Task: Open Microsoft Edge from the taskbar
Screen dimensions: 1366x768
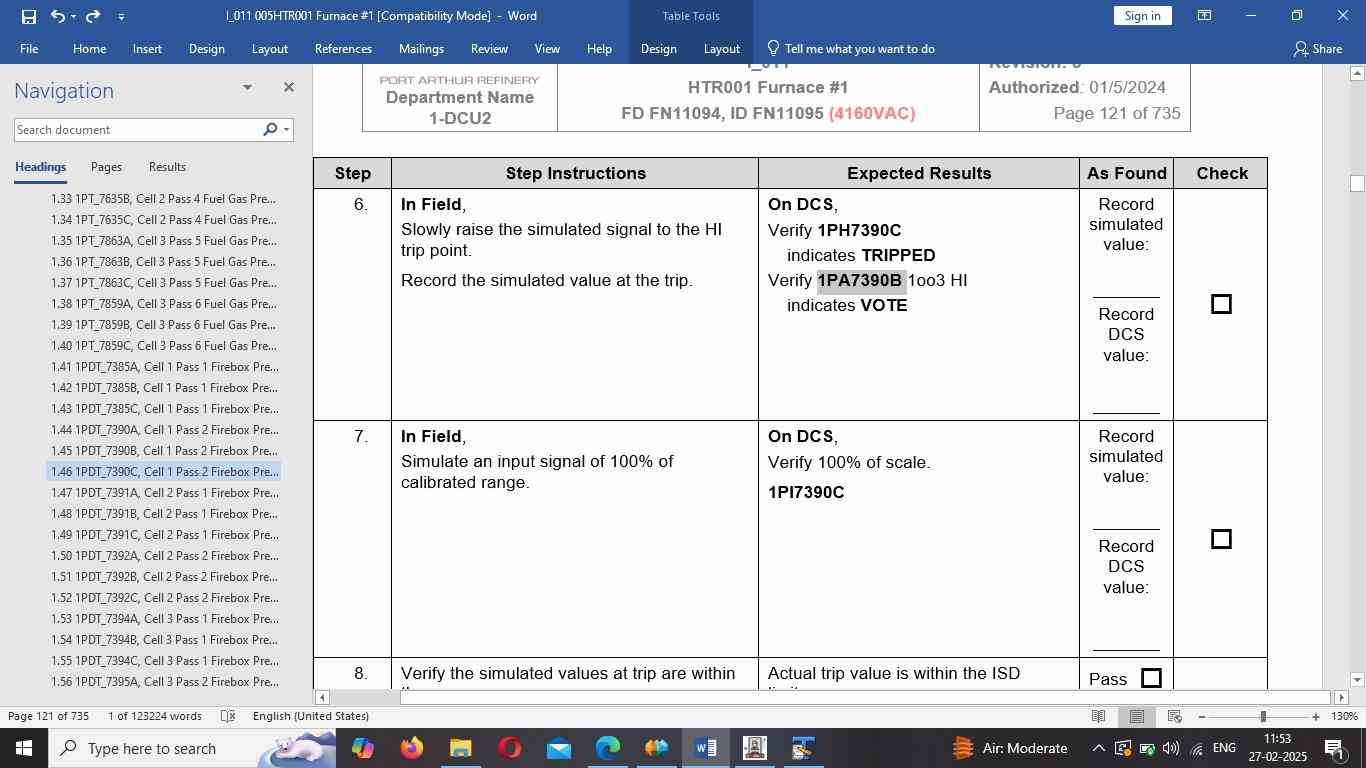Action: click(607, 748)
